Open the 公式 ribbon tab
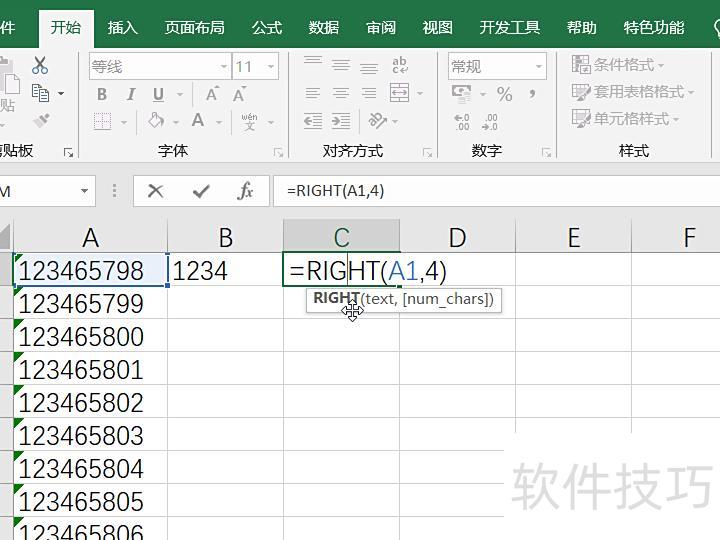 click(267, 28)
